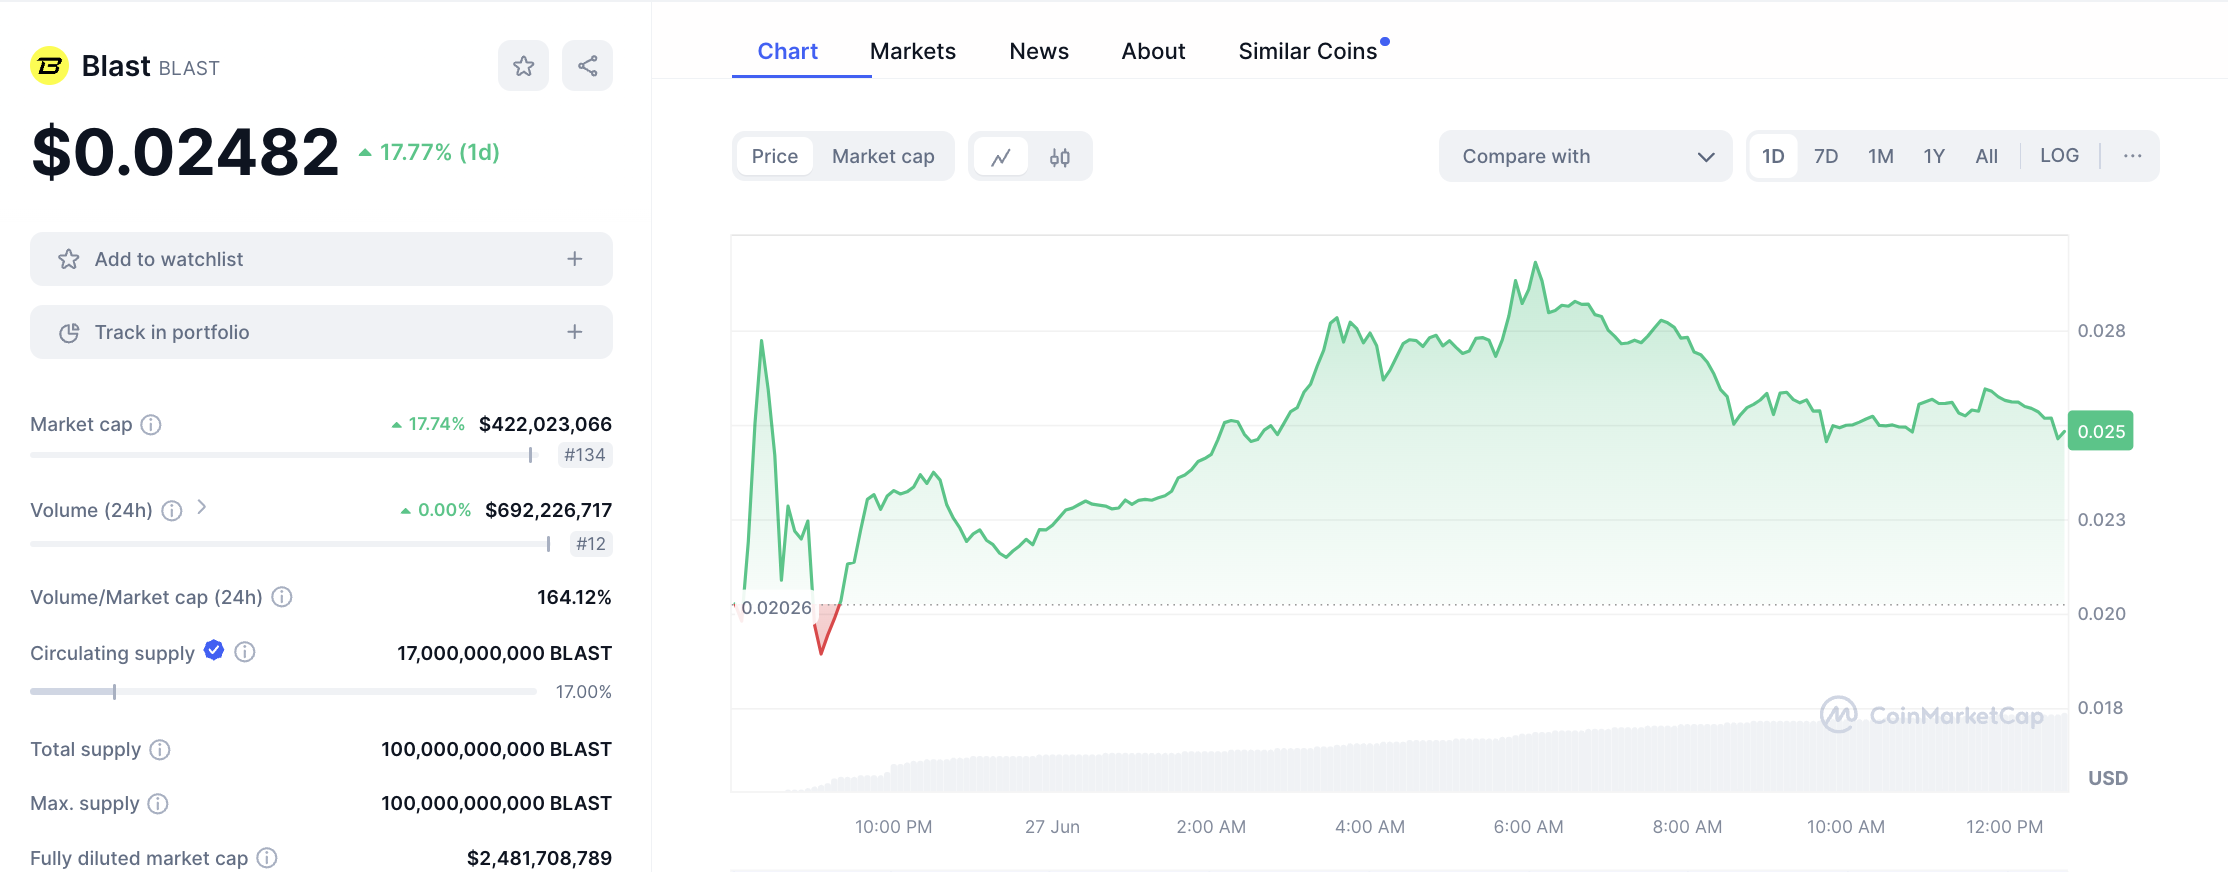Open the Compare with dropdown
The height and width of the screenshot is (872, 2228).
1585,157
